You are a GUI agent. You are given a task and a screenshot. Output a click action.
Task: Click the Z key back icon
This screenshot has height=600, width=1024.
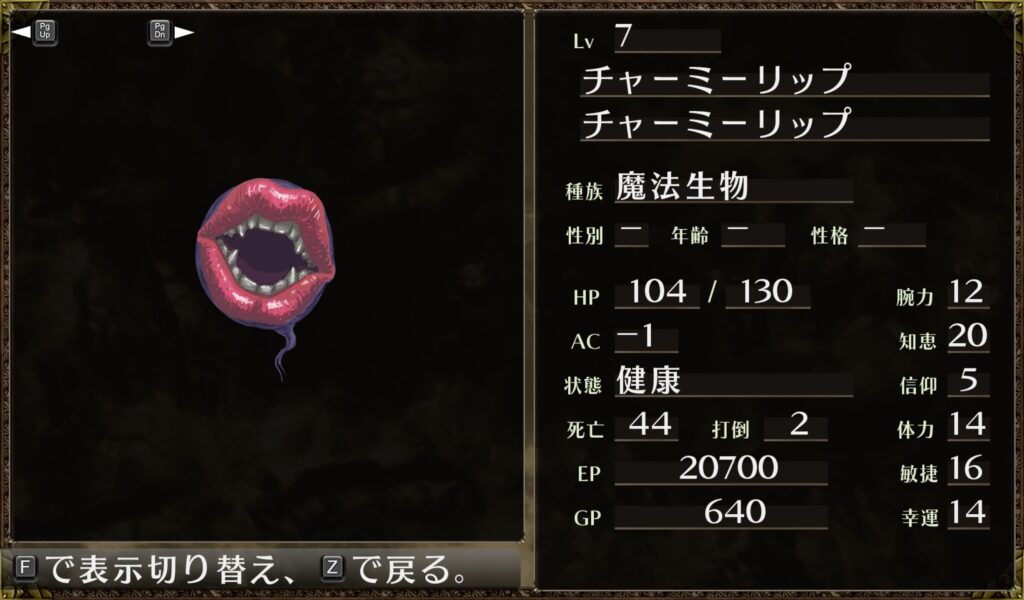tap(332, 567)
